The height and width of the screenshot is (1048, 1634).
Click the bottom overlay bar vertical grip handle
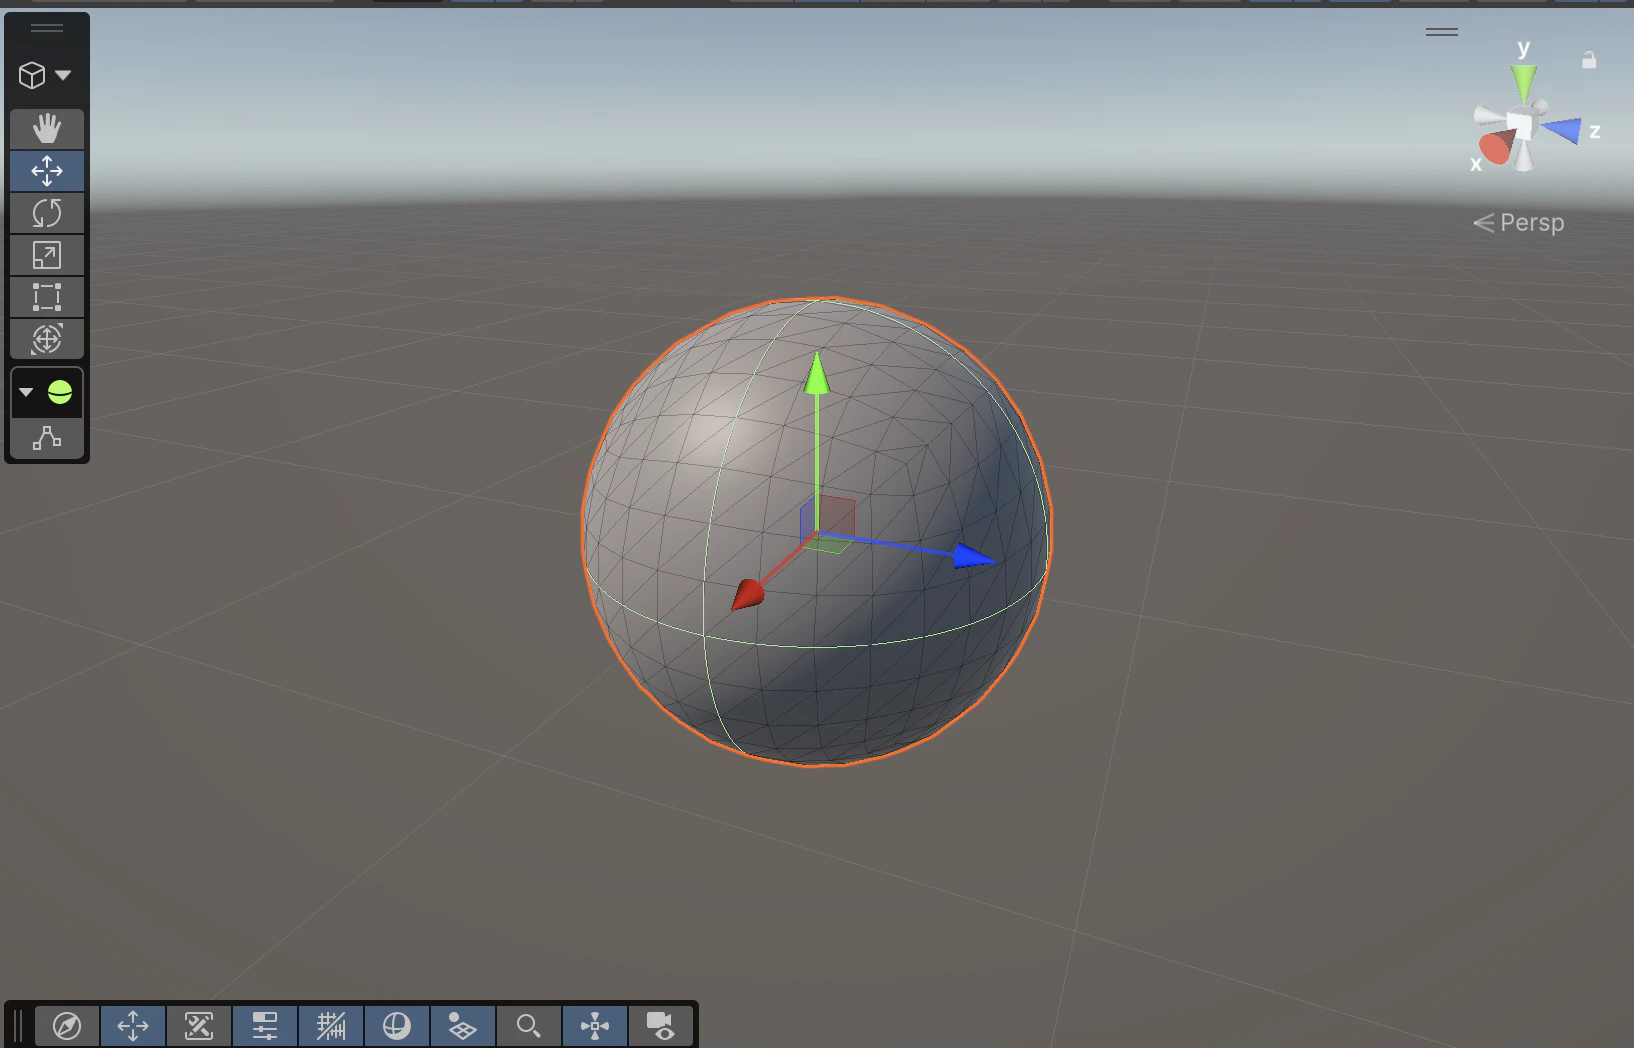point(18,1026)
